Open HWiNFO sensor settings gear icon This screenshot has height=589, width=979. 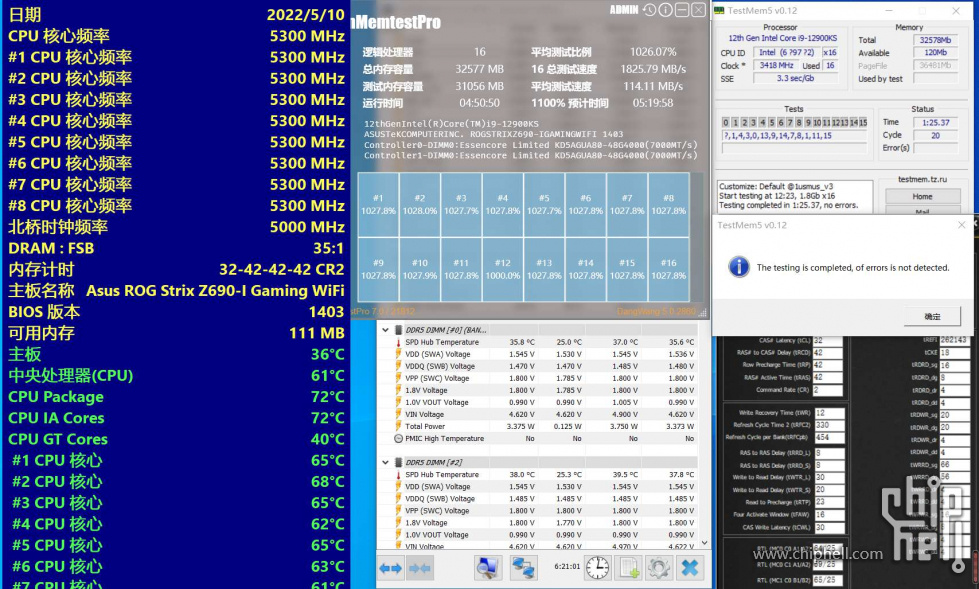point(658,568)
